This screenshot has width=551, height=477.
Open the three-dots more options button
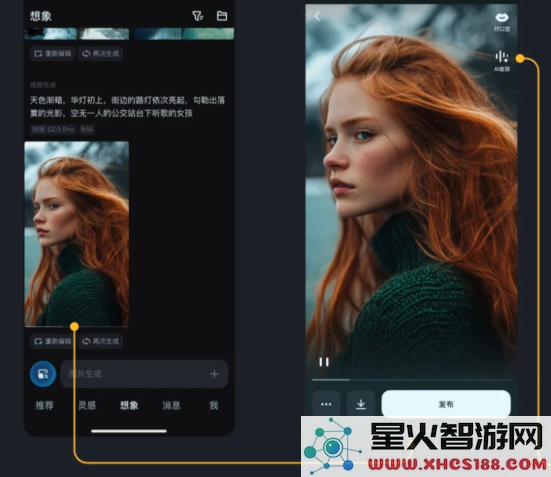click(x=326, y=404)
